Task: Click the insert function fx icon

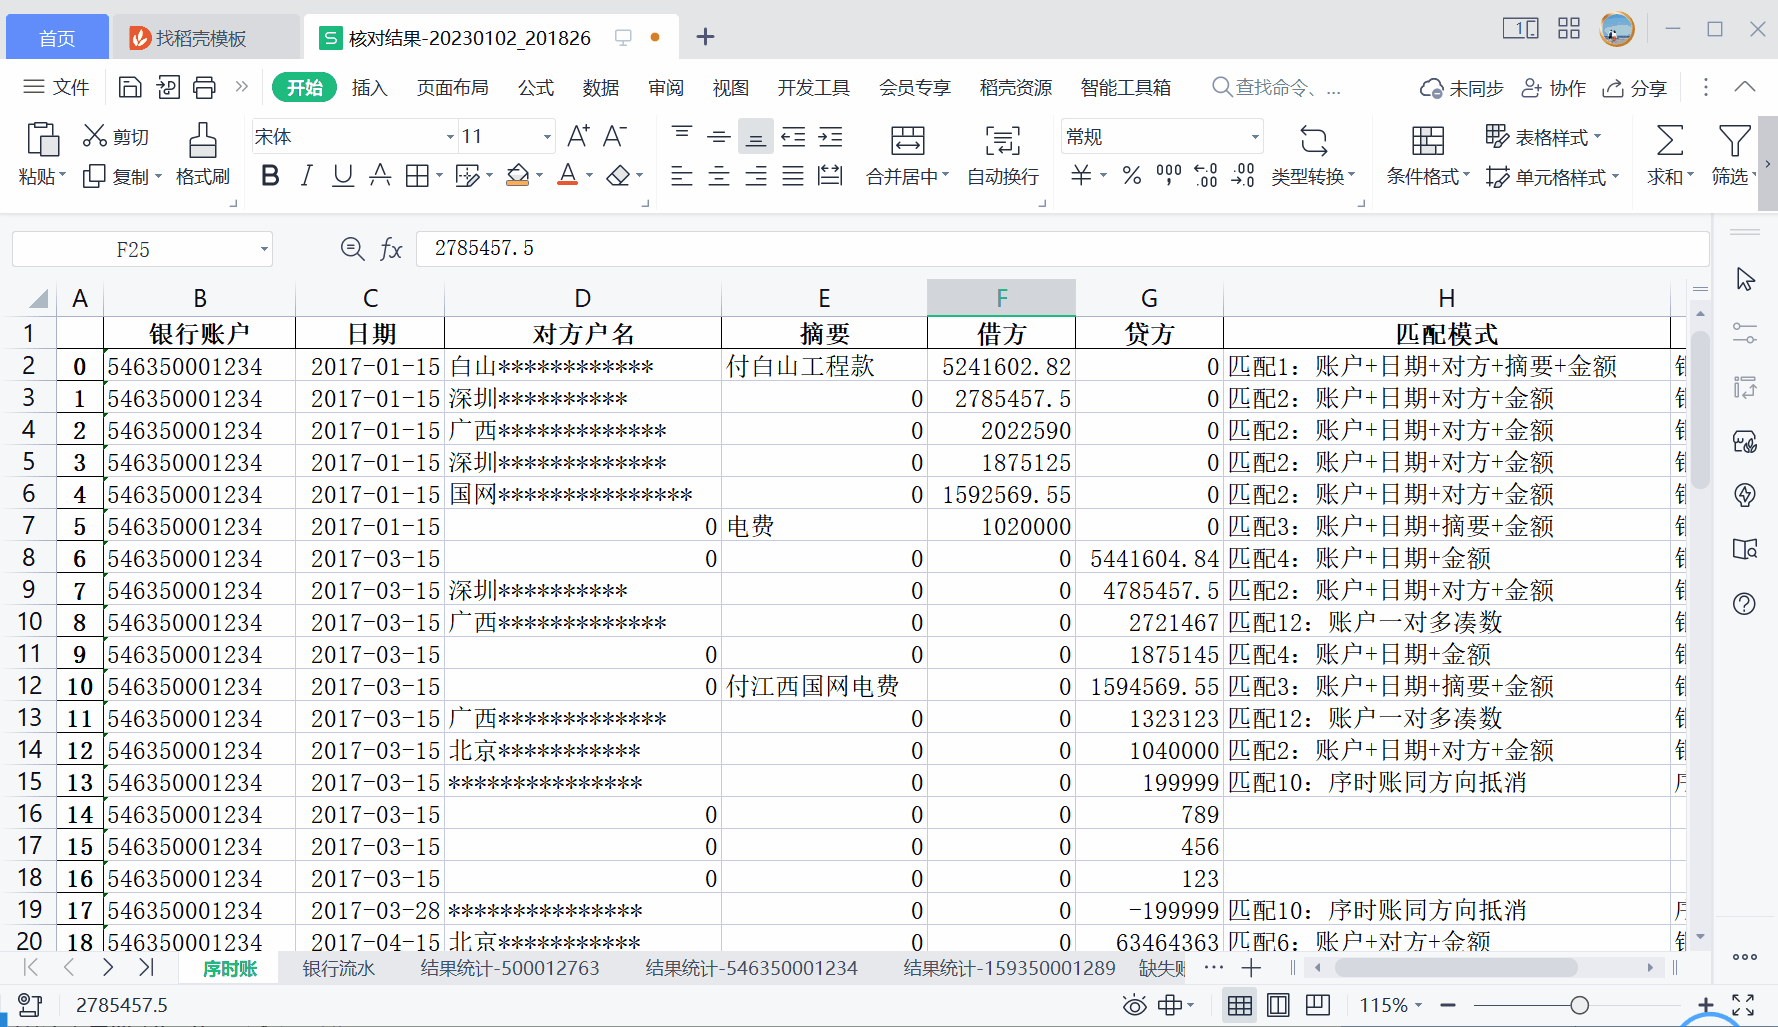Action: (391, 249)
